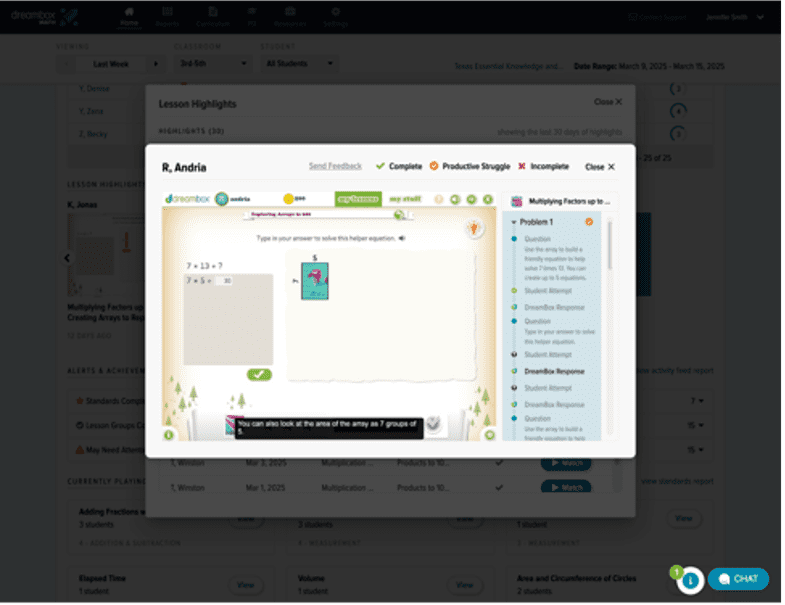Screen dimensions: 785x605
Task: Click the bottom-left green info icon in player
Action: (x=169, y=435)
